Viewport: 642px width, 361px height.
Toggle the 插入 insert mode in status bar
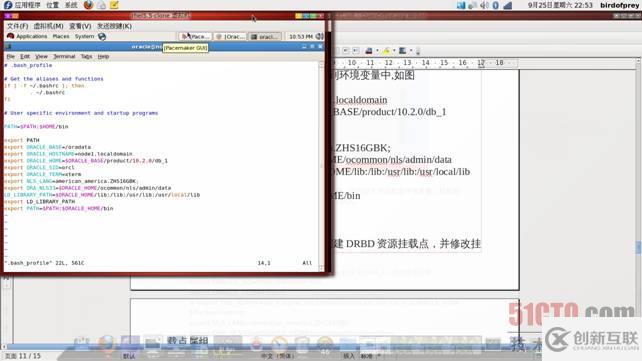(x=349, y=356)
